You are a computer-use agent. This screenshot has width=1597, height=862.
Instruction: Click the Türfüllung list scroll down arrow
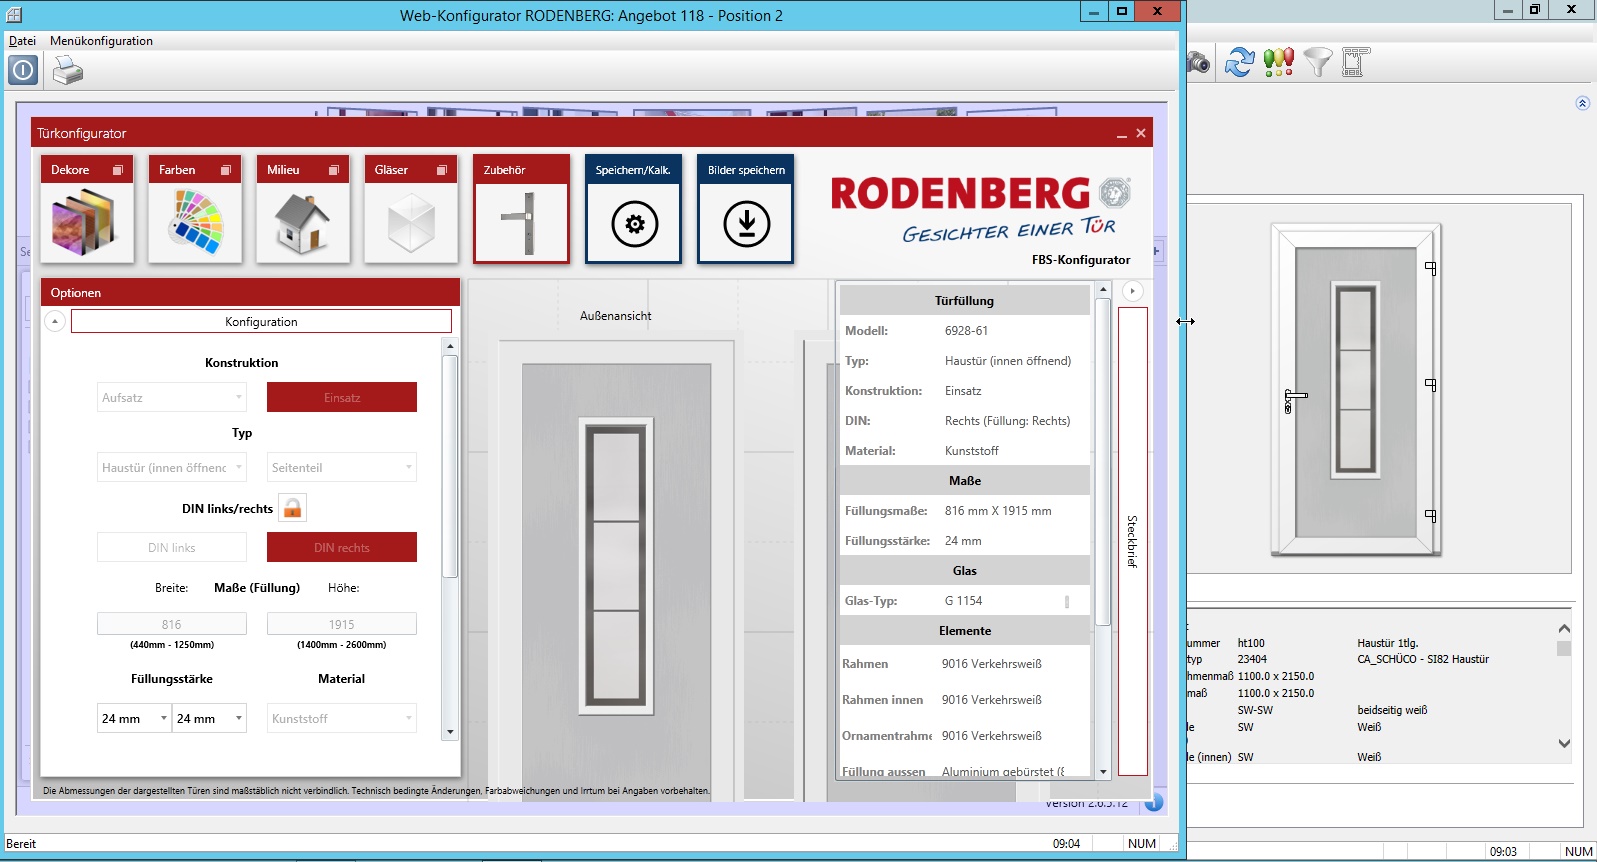[1103, 772]
